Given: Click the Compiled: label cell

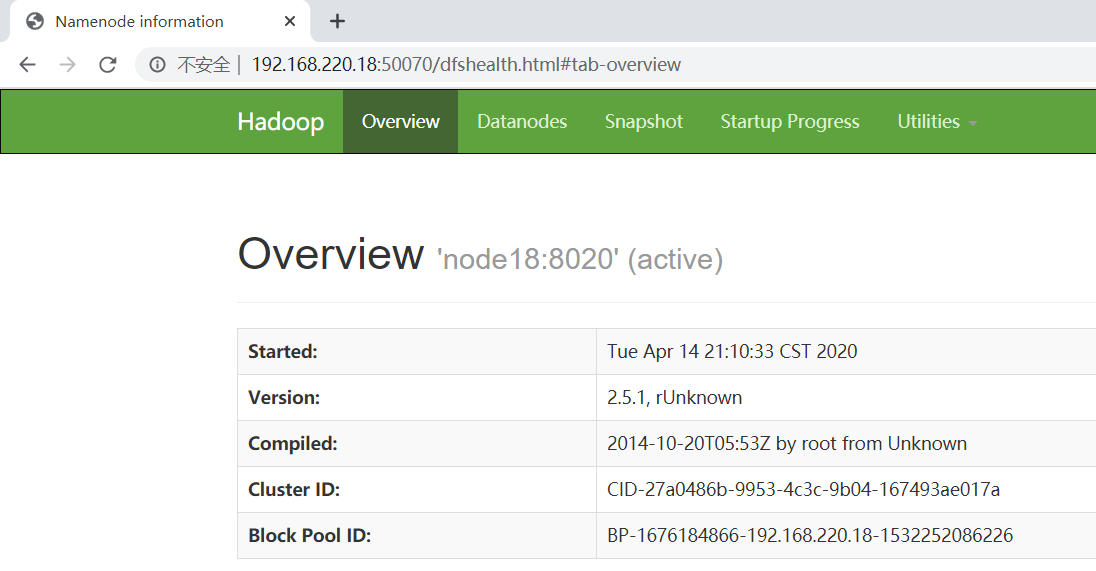Looking at the screenshot, I should [x=417, y=444].
